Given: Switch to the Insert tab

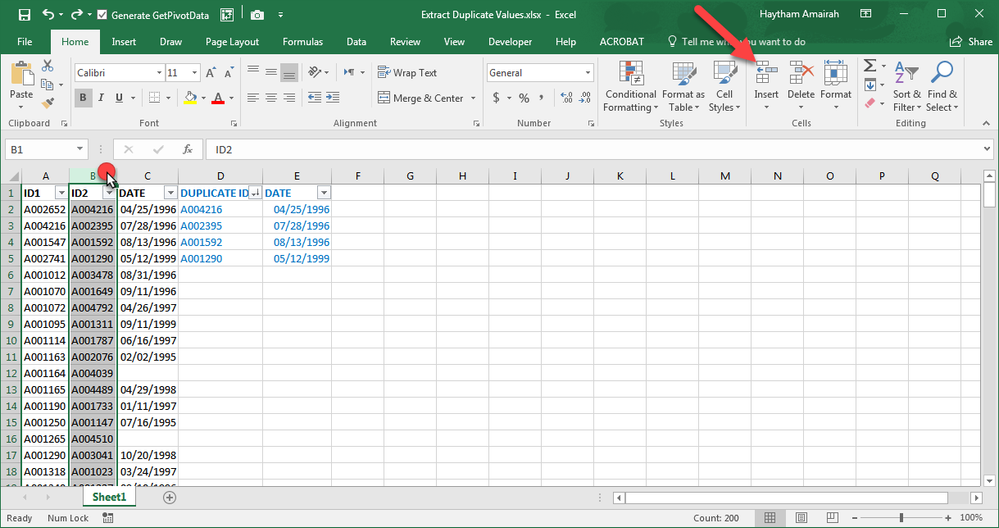Looking at the screenshot, I should [x=124, y=41].
